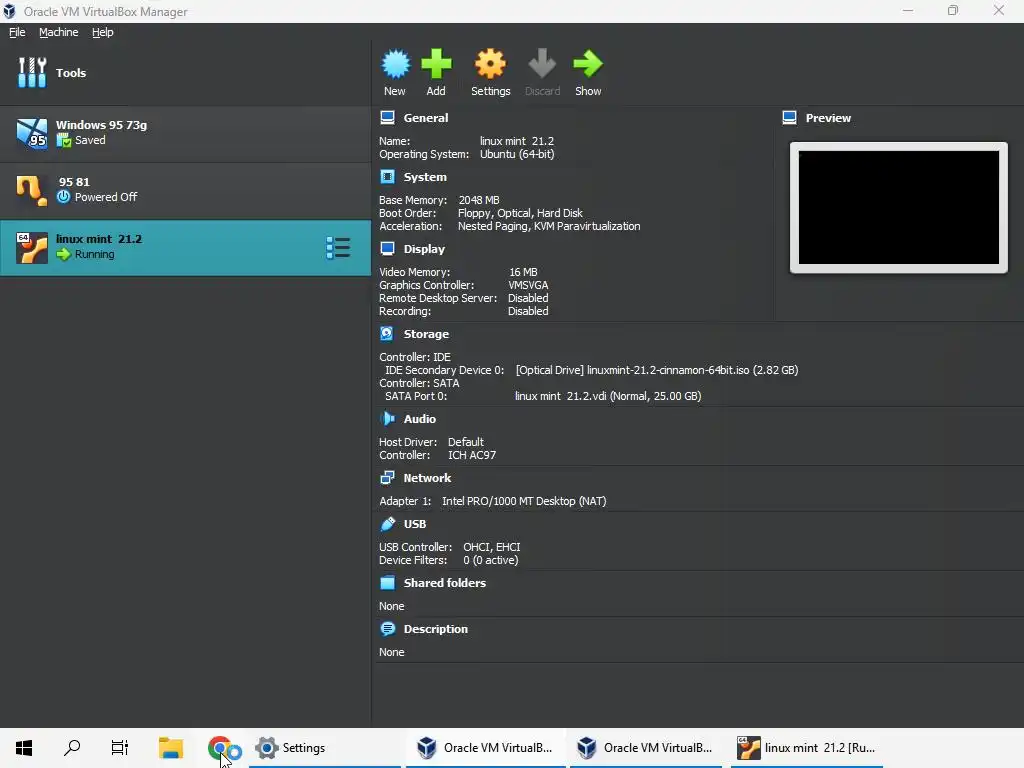Click the System section chip icon
The height and width of the screenshot is (768, 1024).
[387, 177]
